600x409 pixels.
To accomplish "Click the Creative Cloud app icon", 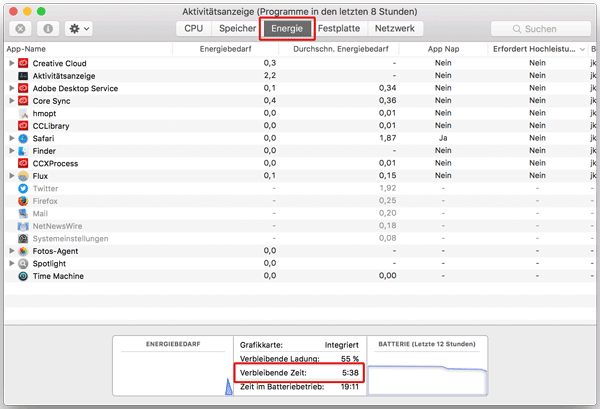I will click(23, 63).
